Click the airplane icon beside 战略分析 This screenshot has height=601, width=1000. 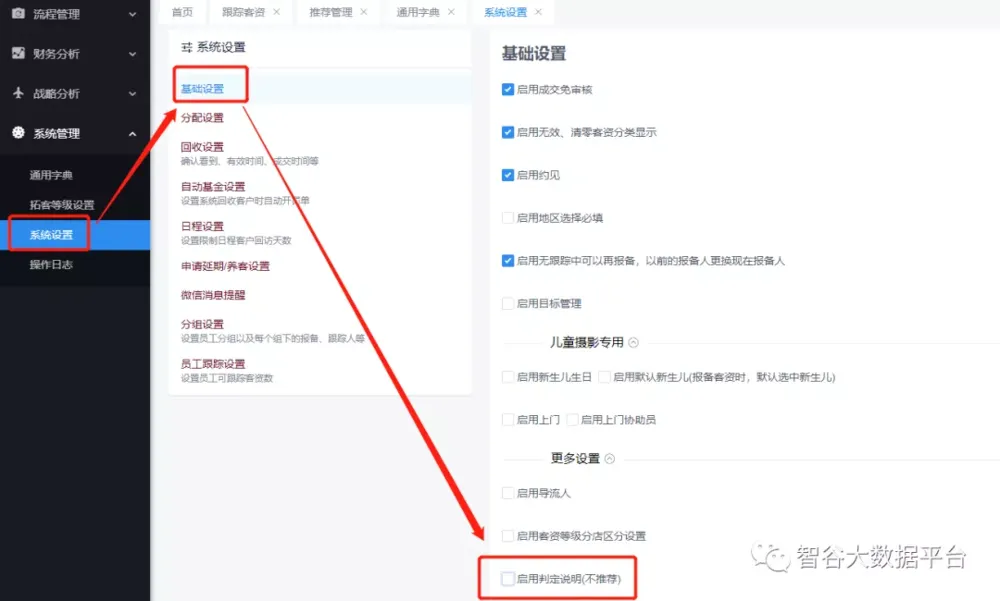tap(17, 93)
